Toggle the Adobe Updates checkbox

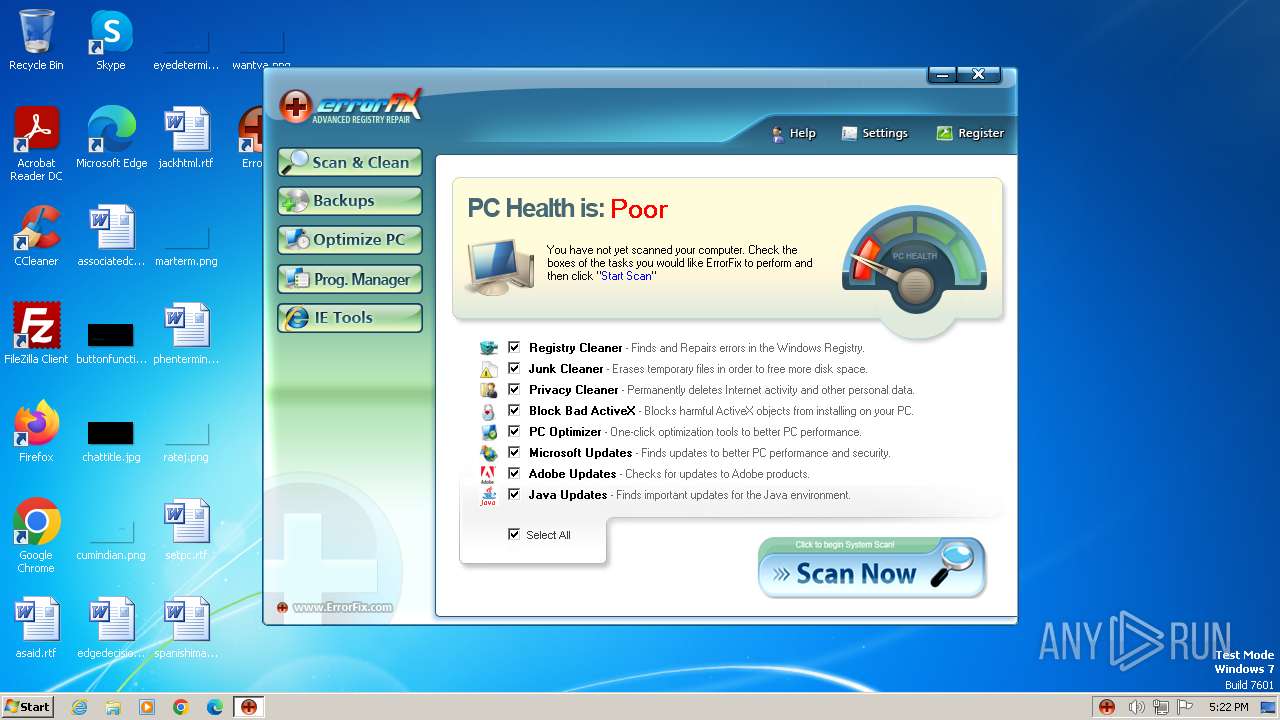tap(514, 473)
